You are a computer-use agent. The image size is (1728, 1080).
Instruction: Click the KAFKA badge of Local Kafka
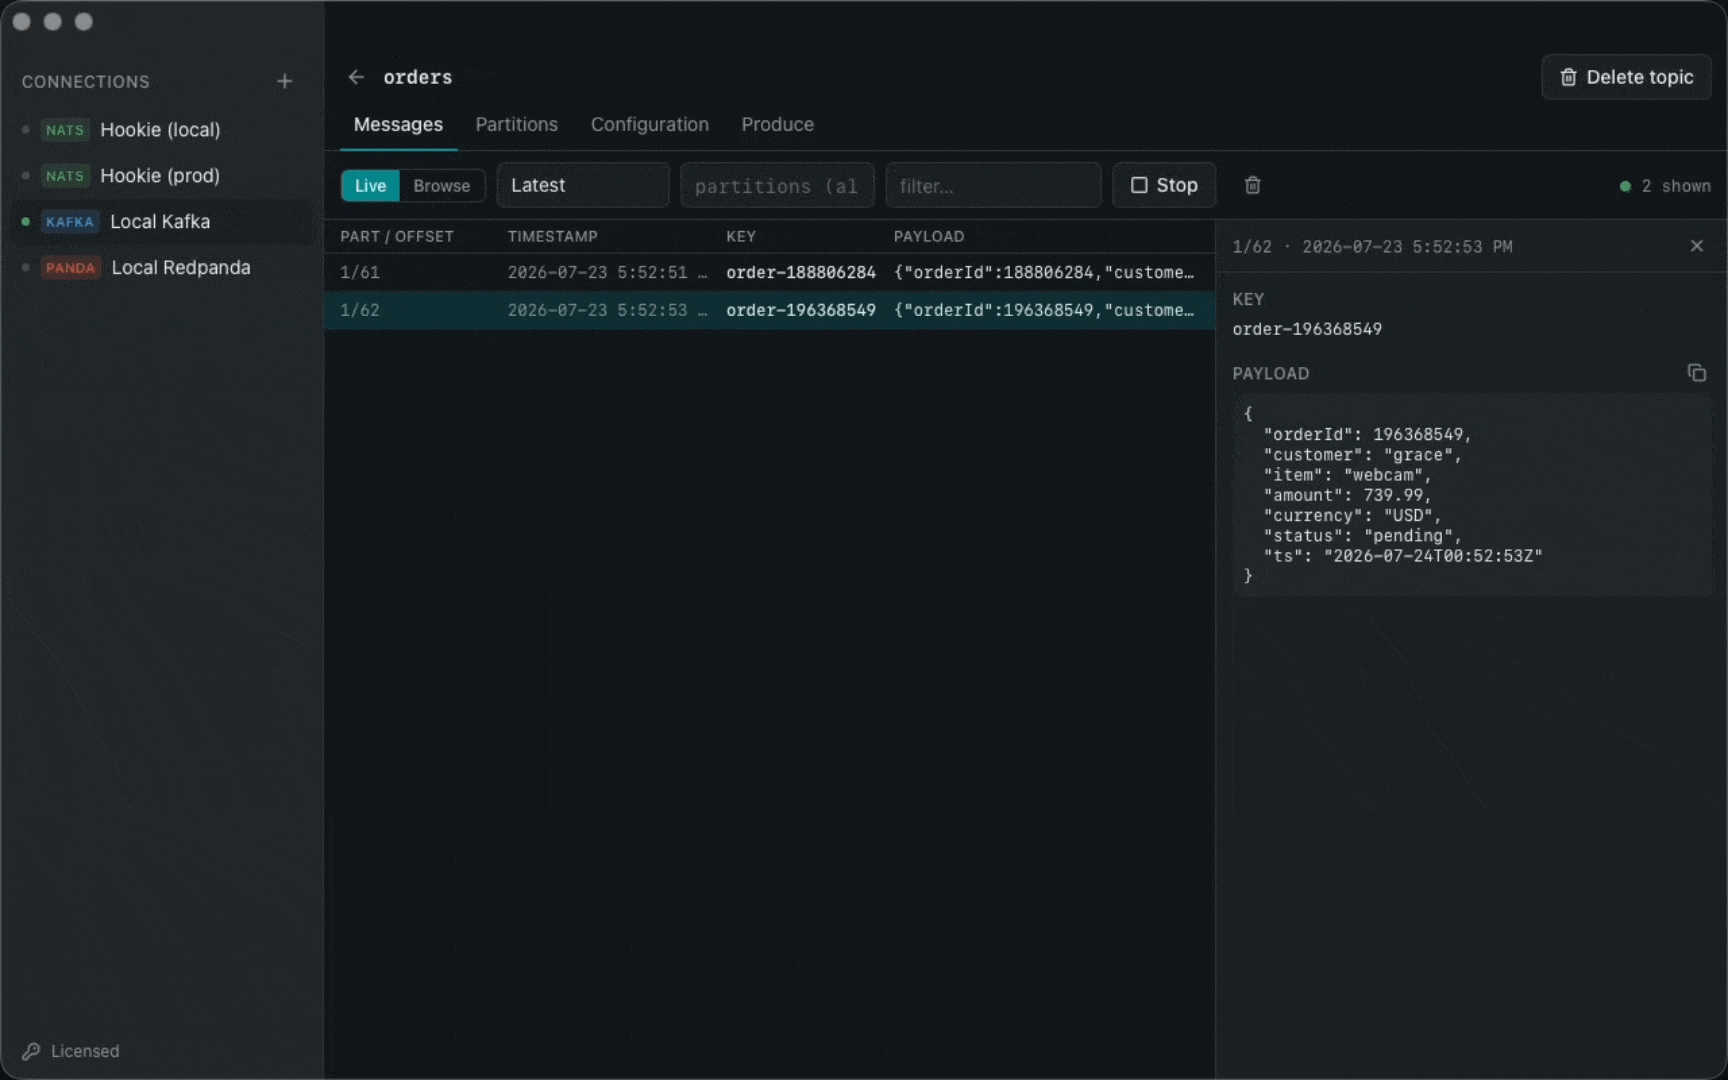70,222
